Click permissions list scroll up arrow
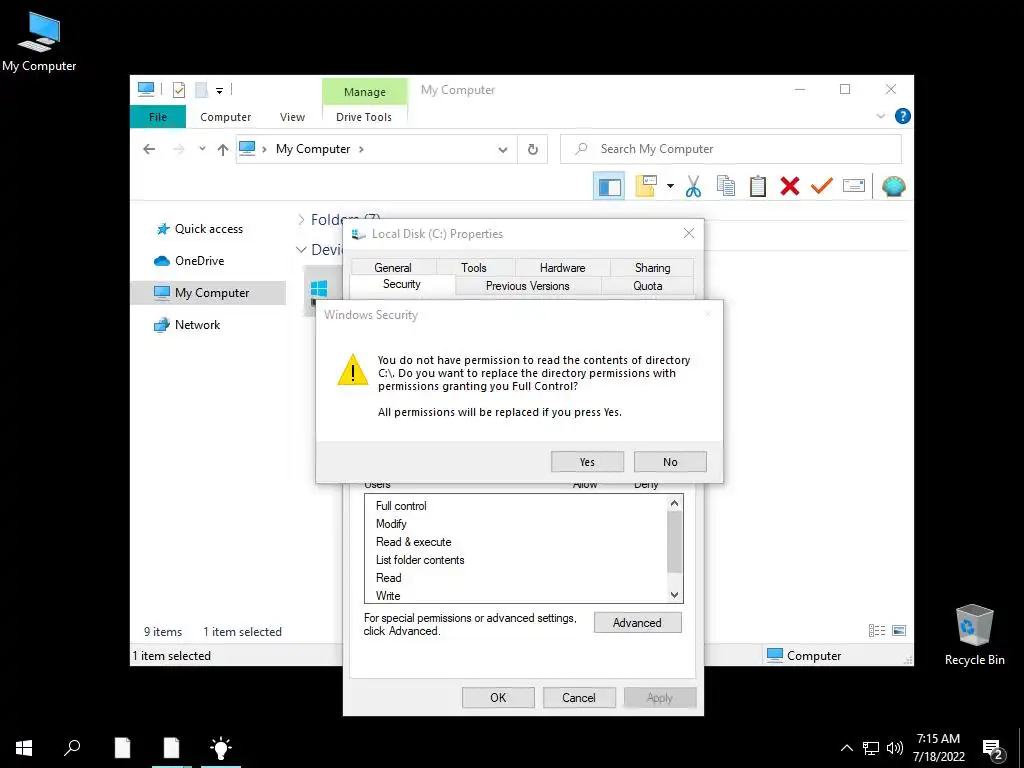 675,503
